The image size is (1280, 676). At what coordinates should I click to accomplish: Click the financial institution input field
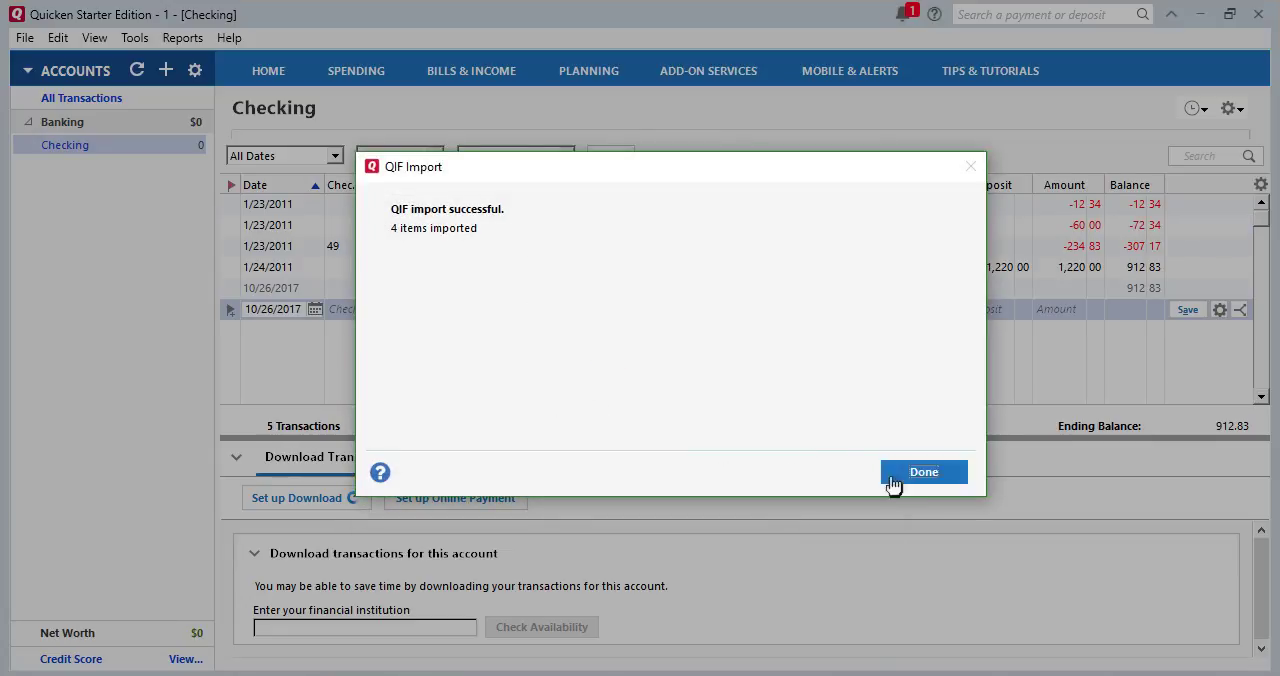coord(365,627)
